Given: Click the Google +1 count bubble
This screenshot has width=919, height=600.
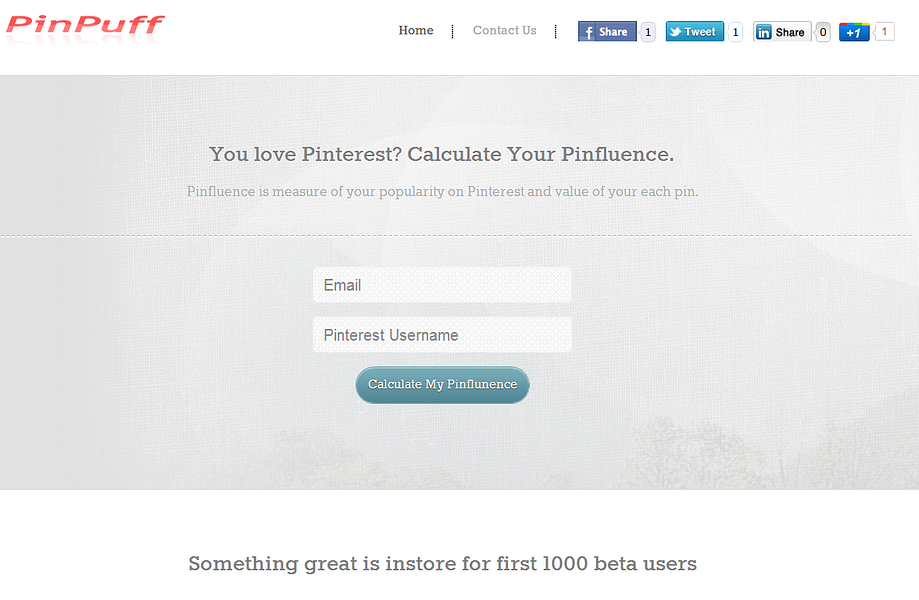Looking at the screenshot, I should click(x=884, y=32).
